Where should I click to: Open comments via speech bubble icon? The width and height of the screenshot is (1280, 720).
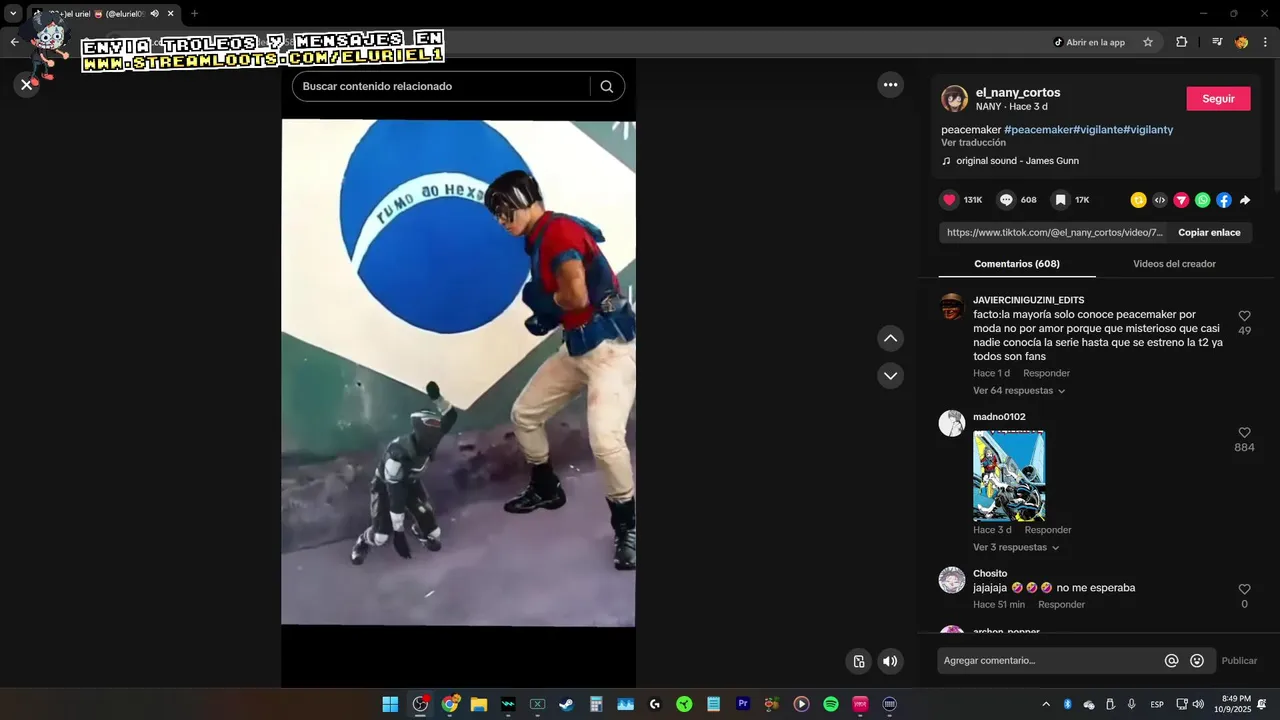[1007, 200]
